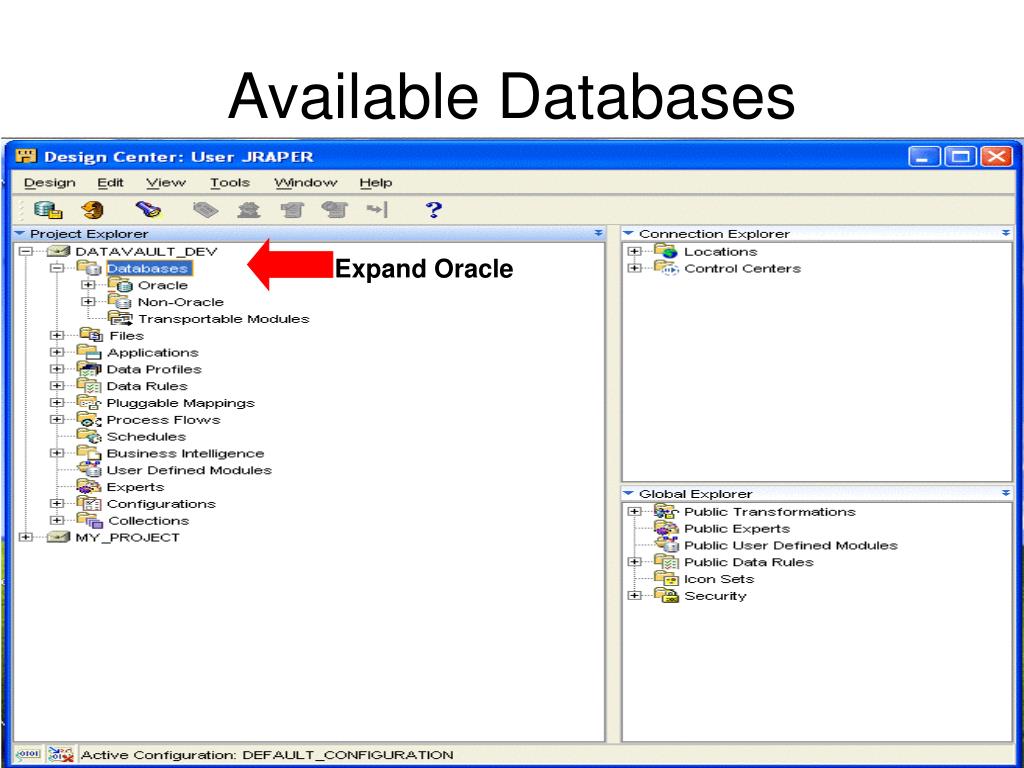Minimize the Design Center window
Screen dimensions: 1024x768
(924, 157)
